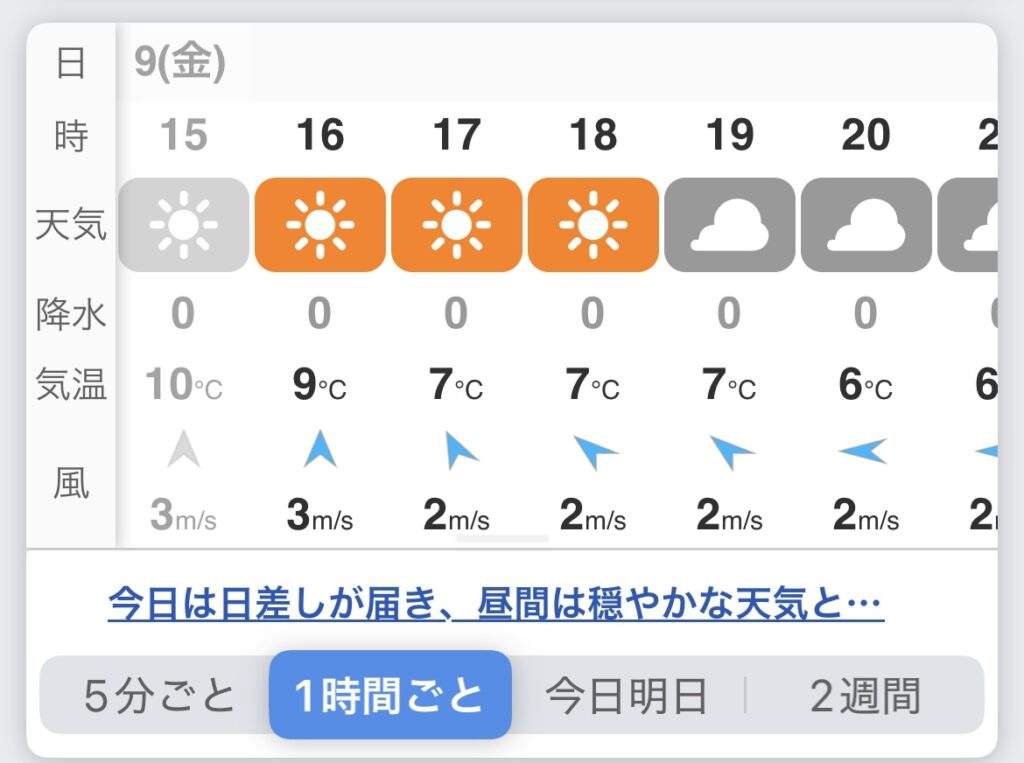This screenshot has height=763, width=1024.
Task: Click the cloudy weather icon at 20 o'clock
Action: click(866, 225)
